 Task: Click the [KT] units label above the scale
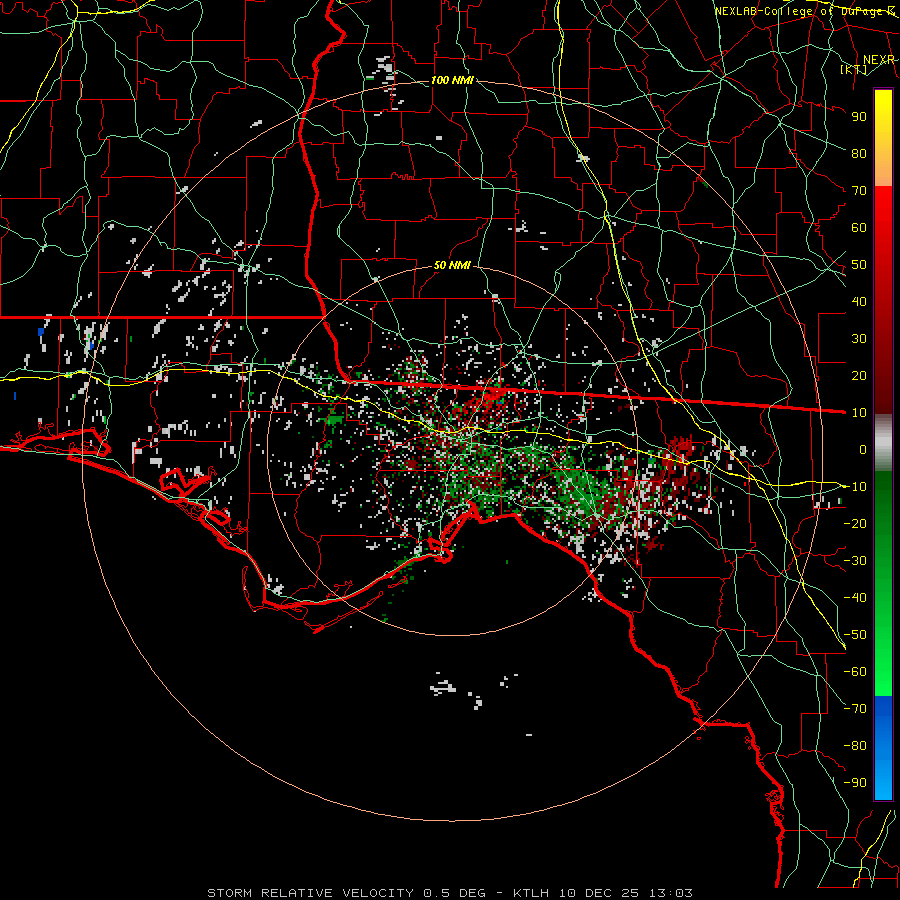tap(854, 69)
